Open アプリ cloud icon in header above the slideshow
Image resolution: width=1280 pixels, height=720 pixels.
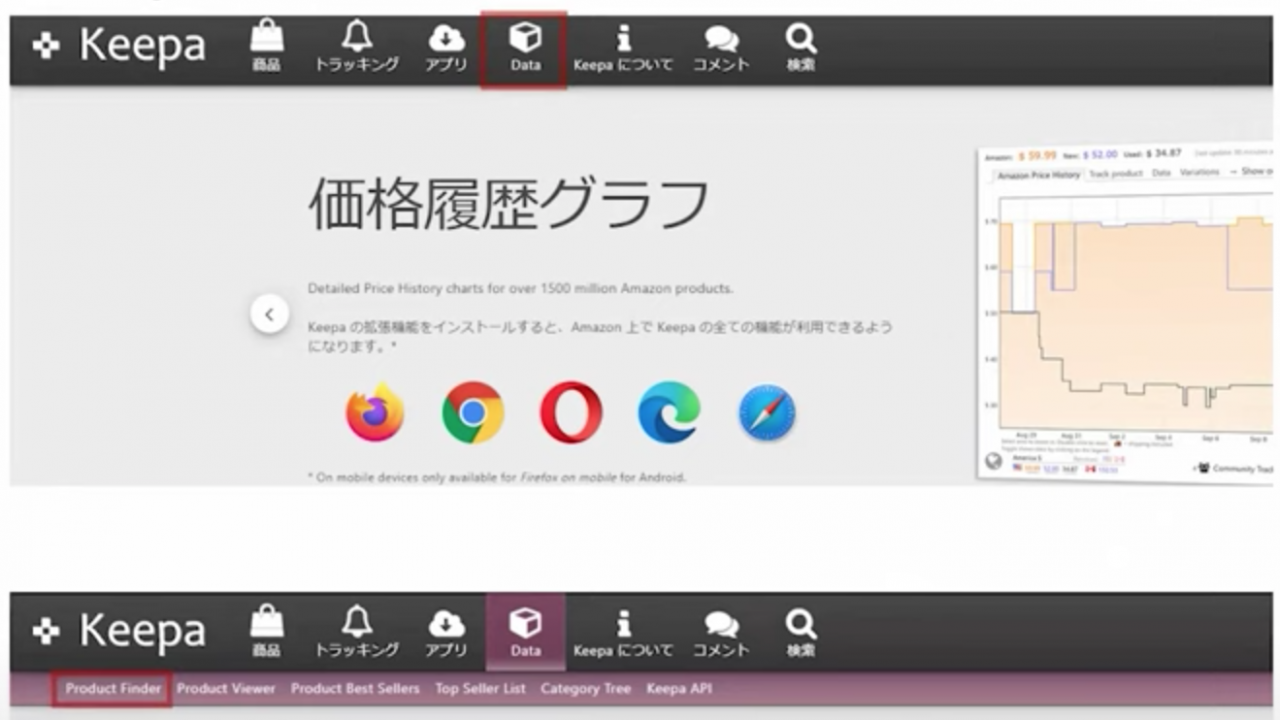[446, 48]
